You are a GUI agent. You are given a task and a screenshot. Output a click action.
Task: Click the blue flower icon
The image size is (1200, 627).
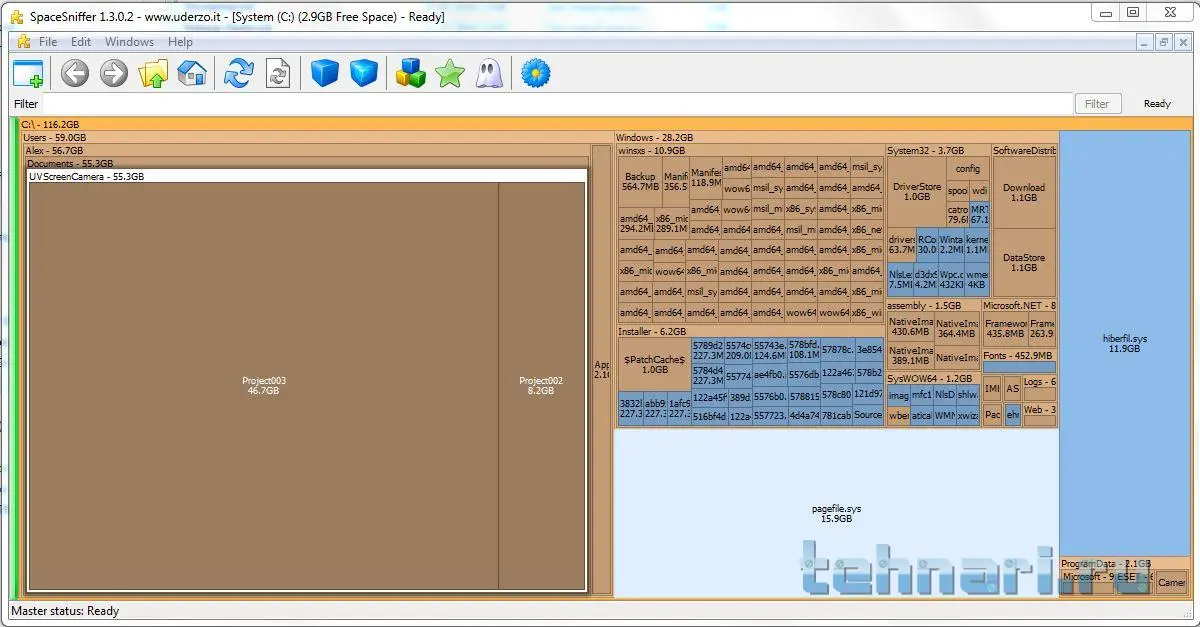pyautogui.click(x=537, y=73)
